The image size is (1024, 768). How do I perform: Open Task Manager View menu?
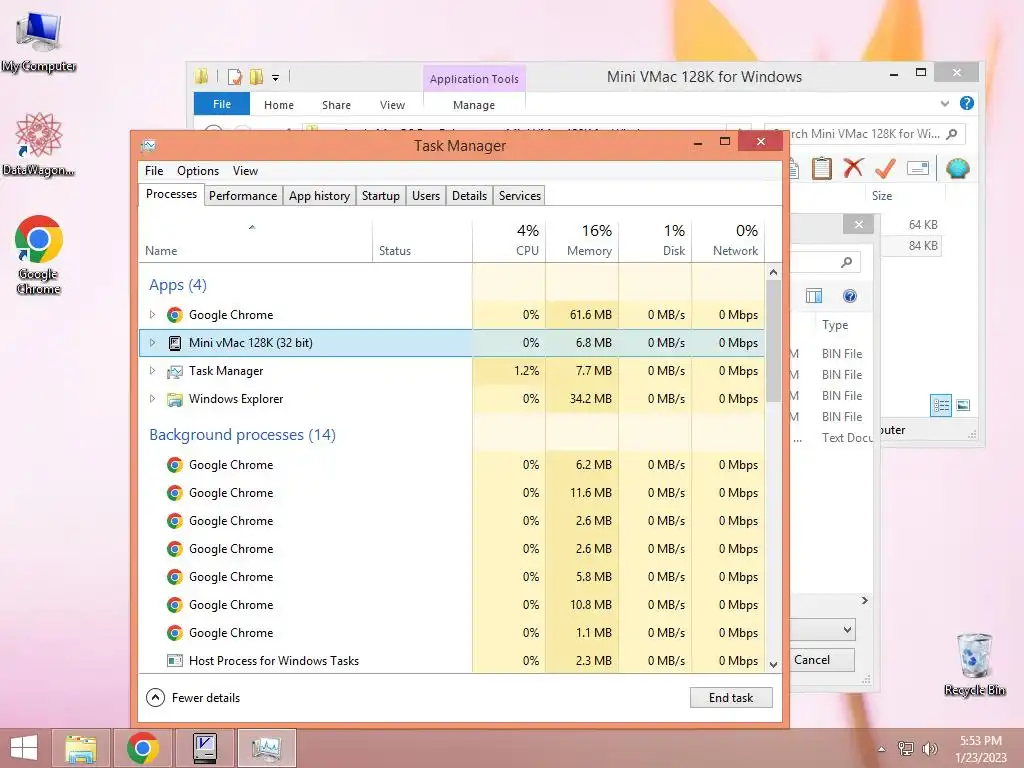point(245,170)
